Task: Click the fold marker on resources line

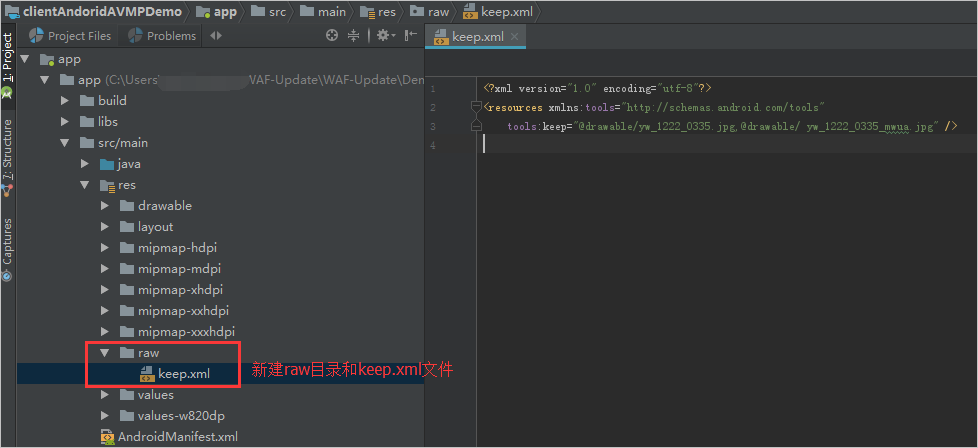Action: (x=477, y=107)
